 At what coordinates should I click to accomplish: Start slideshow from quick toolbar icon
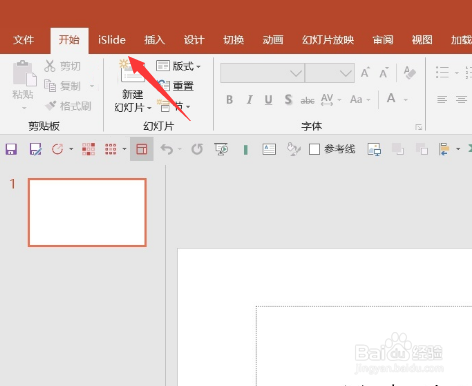(221, 149)
